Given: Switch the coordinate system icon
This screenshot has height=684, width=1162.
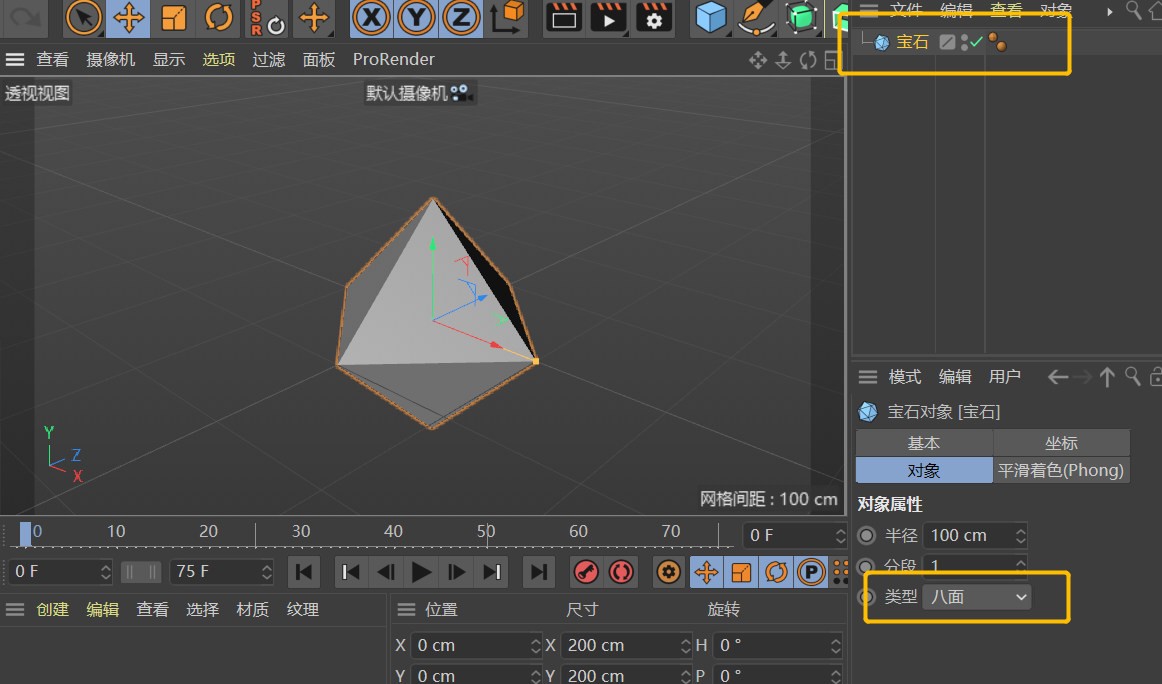Looking at the screenshot, I should [x=507, y=18].
